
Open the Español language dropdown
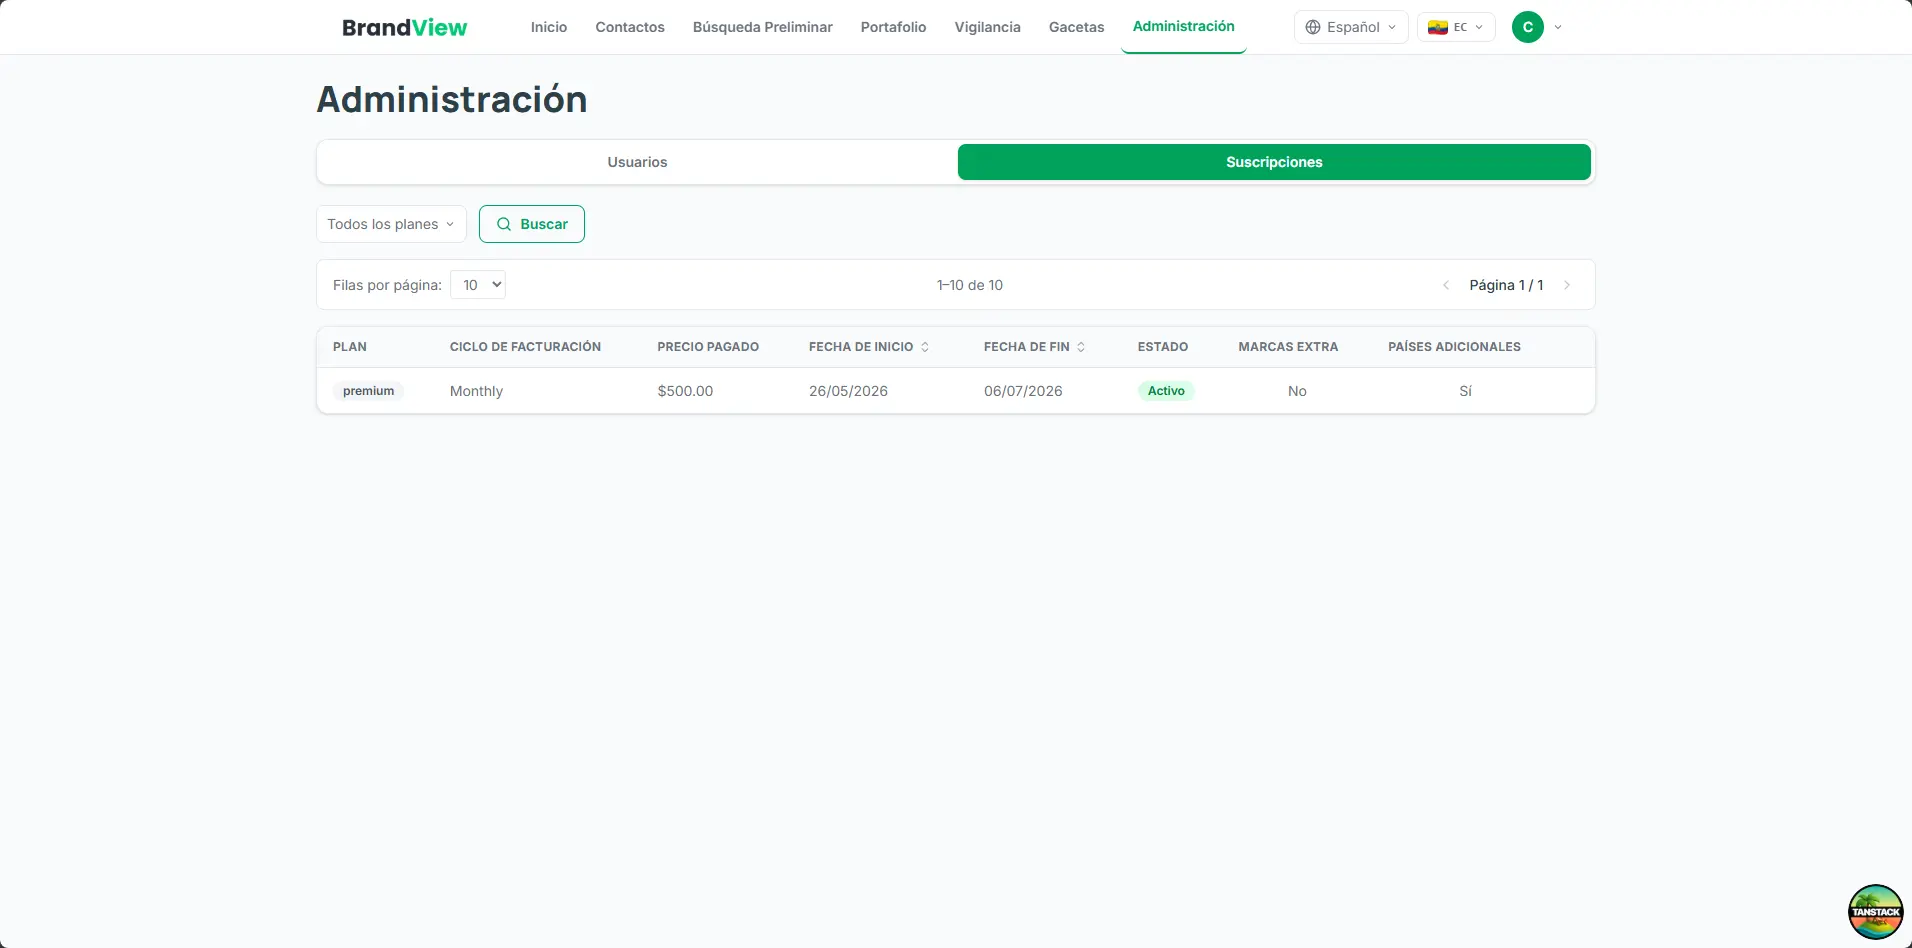point(1351,27)
